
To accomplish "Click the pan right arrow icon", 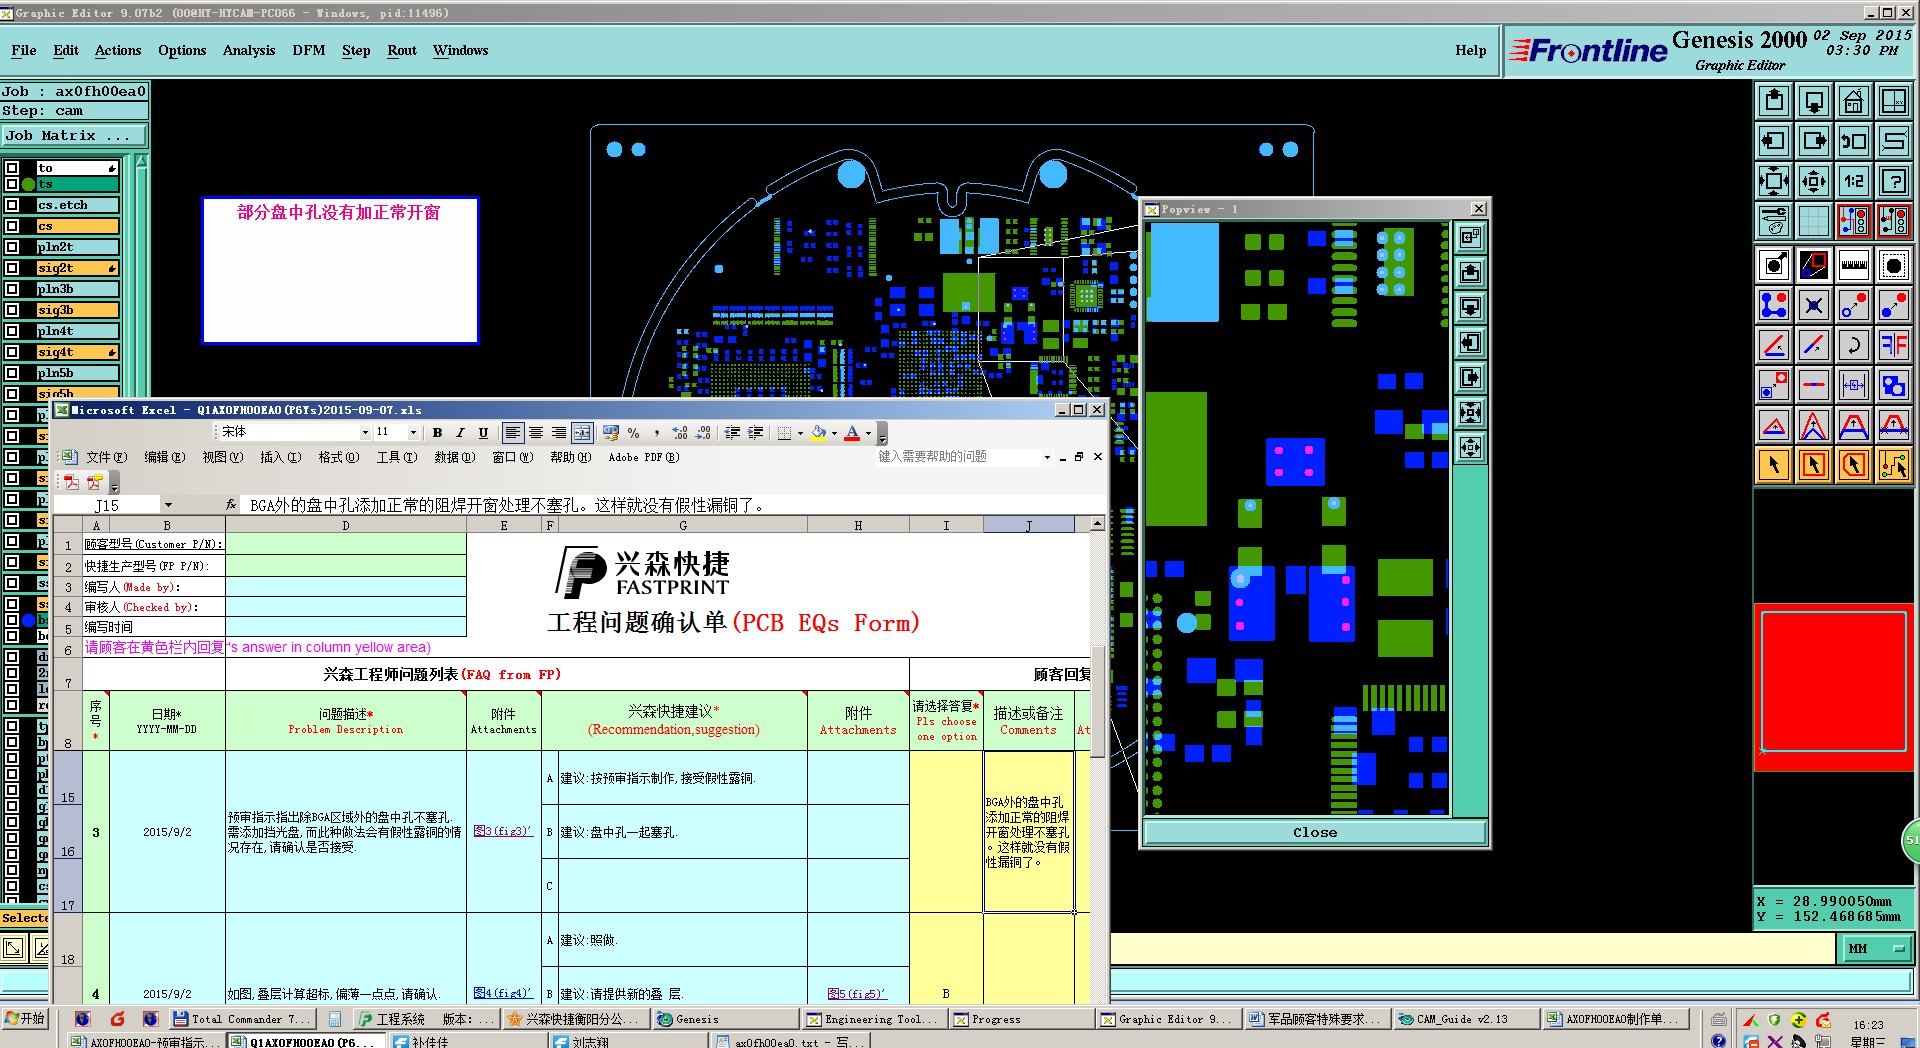I will pos(1813,141).
